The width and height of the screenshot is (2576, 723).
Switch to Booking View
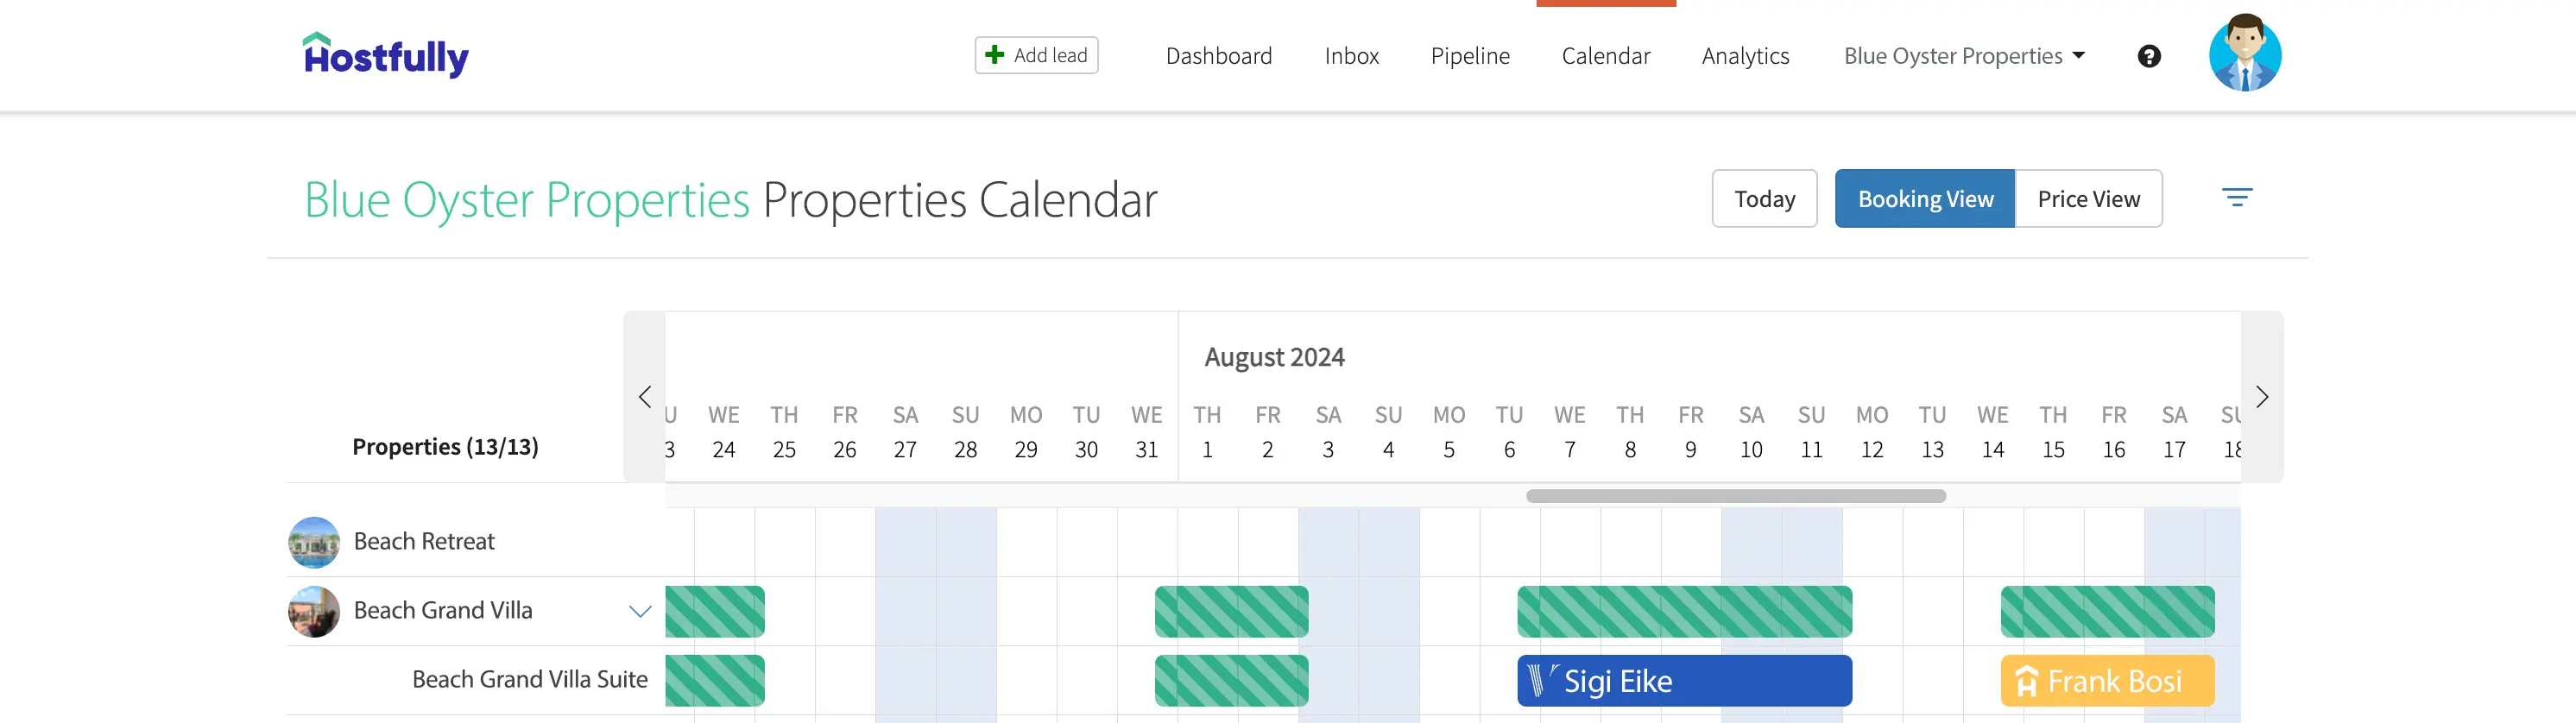click(x=1925, y=199)
